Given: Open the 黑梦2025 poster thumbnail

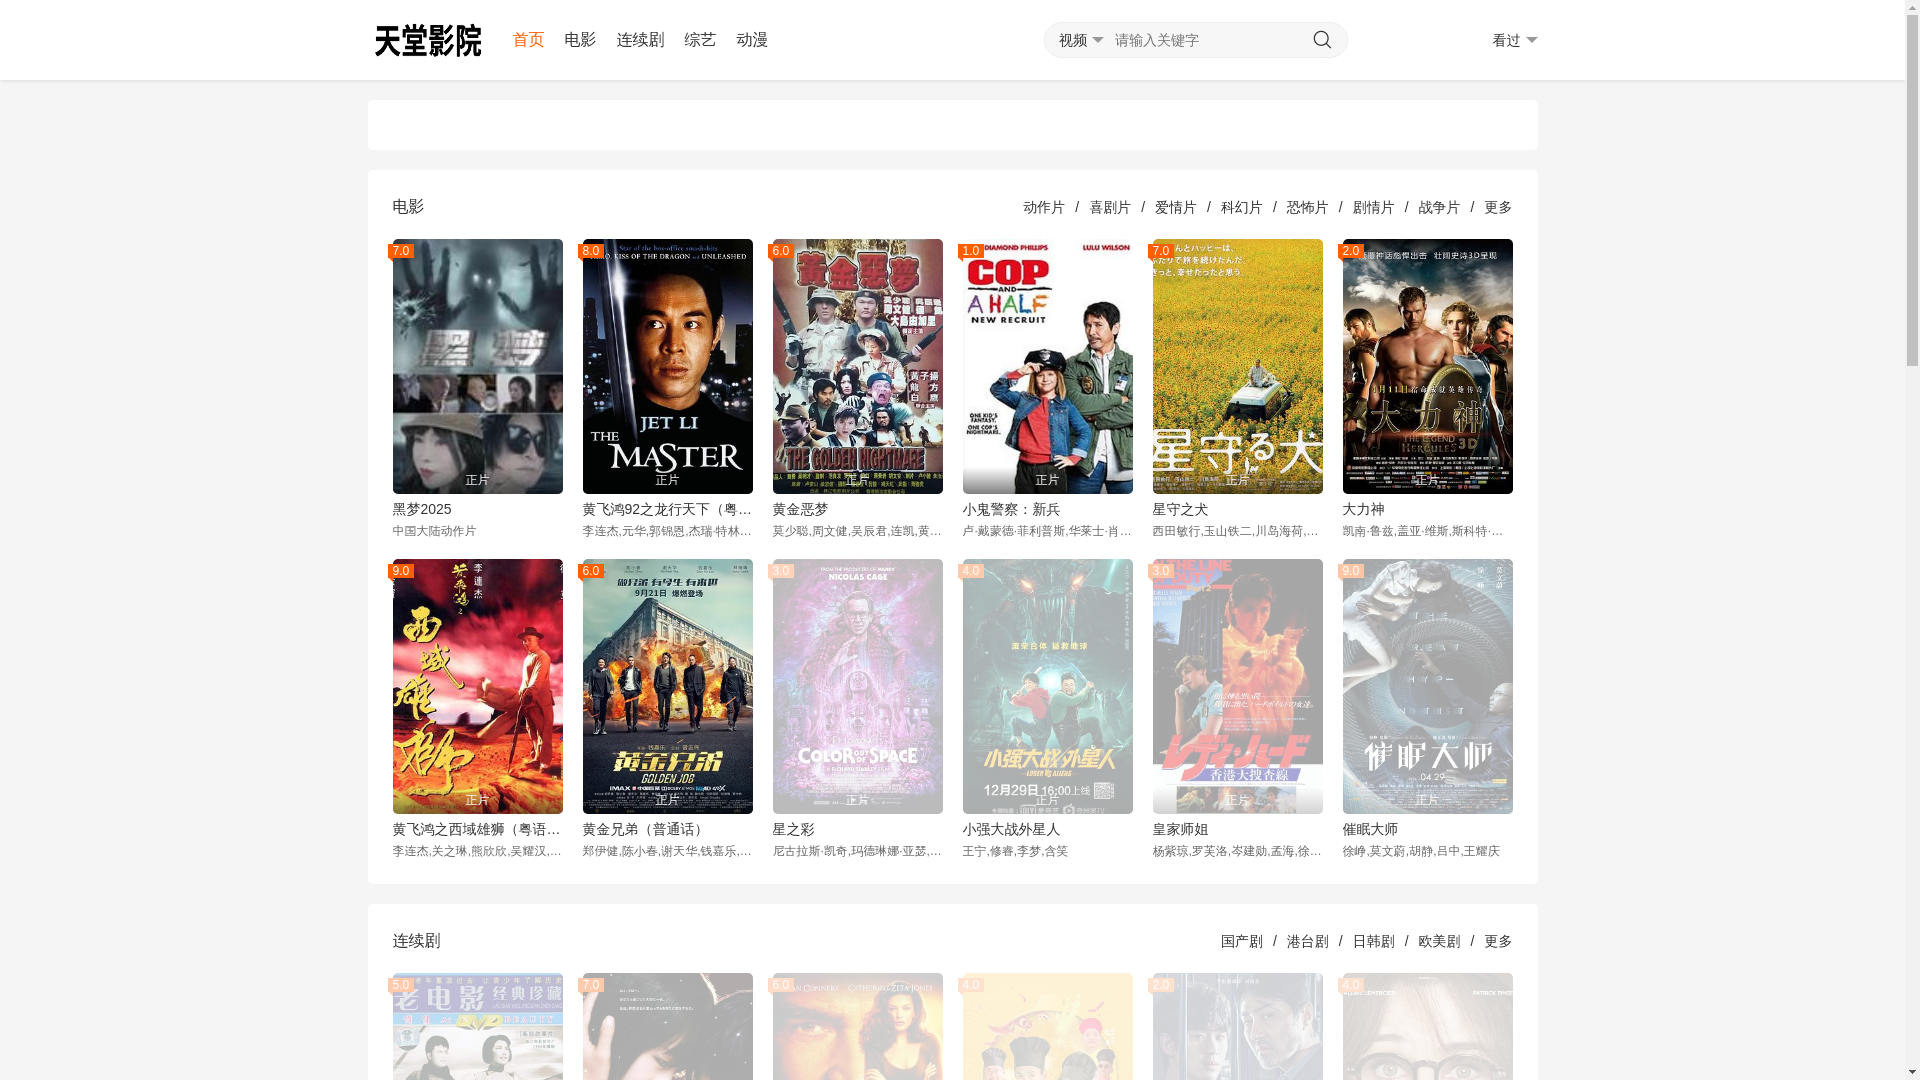Looking at the screenshot, I should click(478, 366).
